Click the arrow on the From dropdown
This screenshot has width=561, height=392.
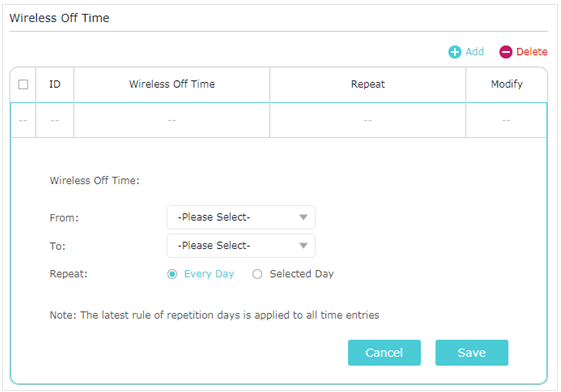coord(303,217)
